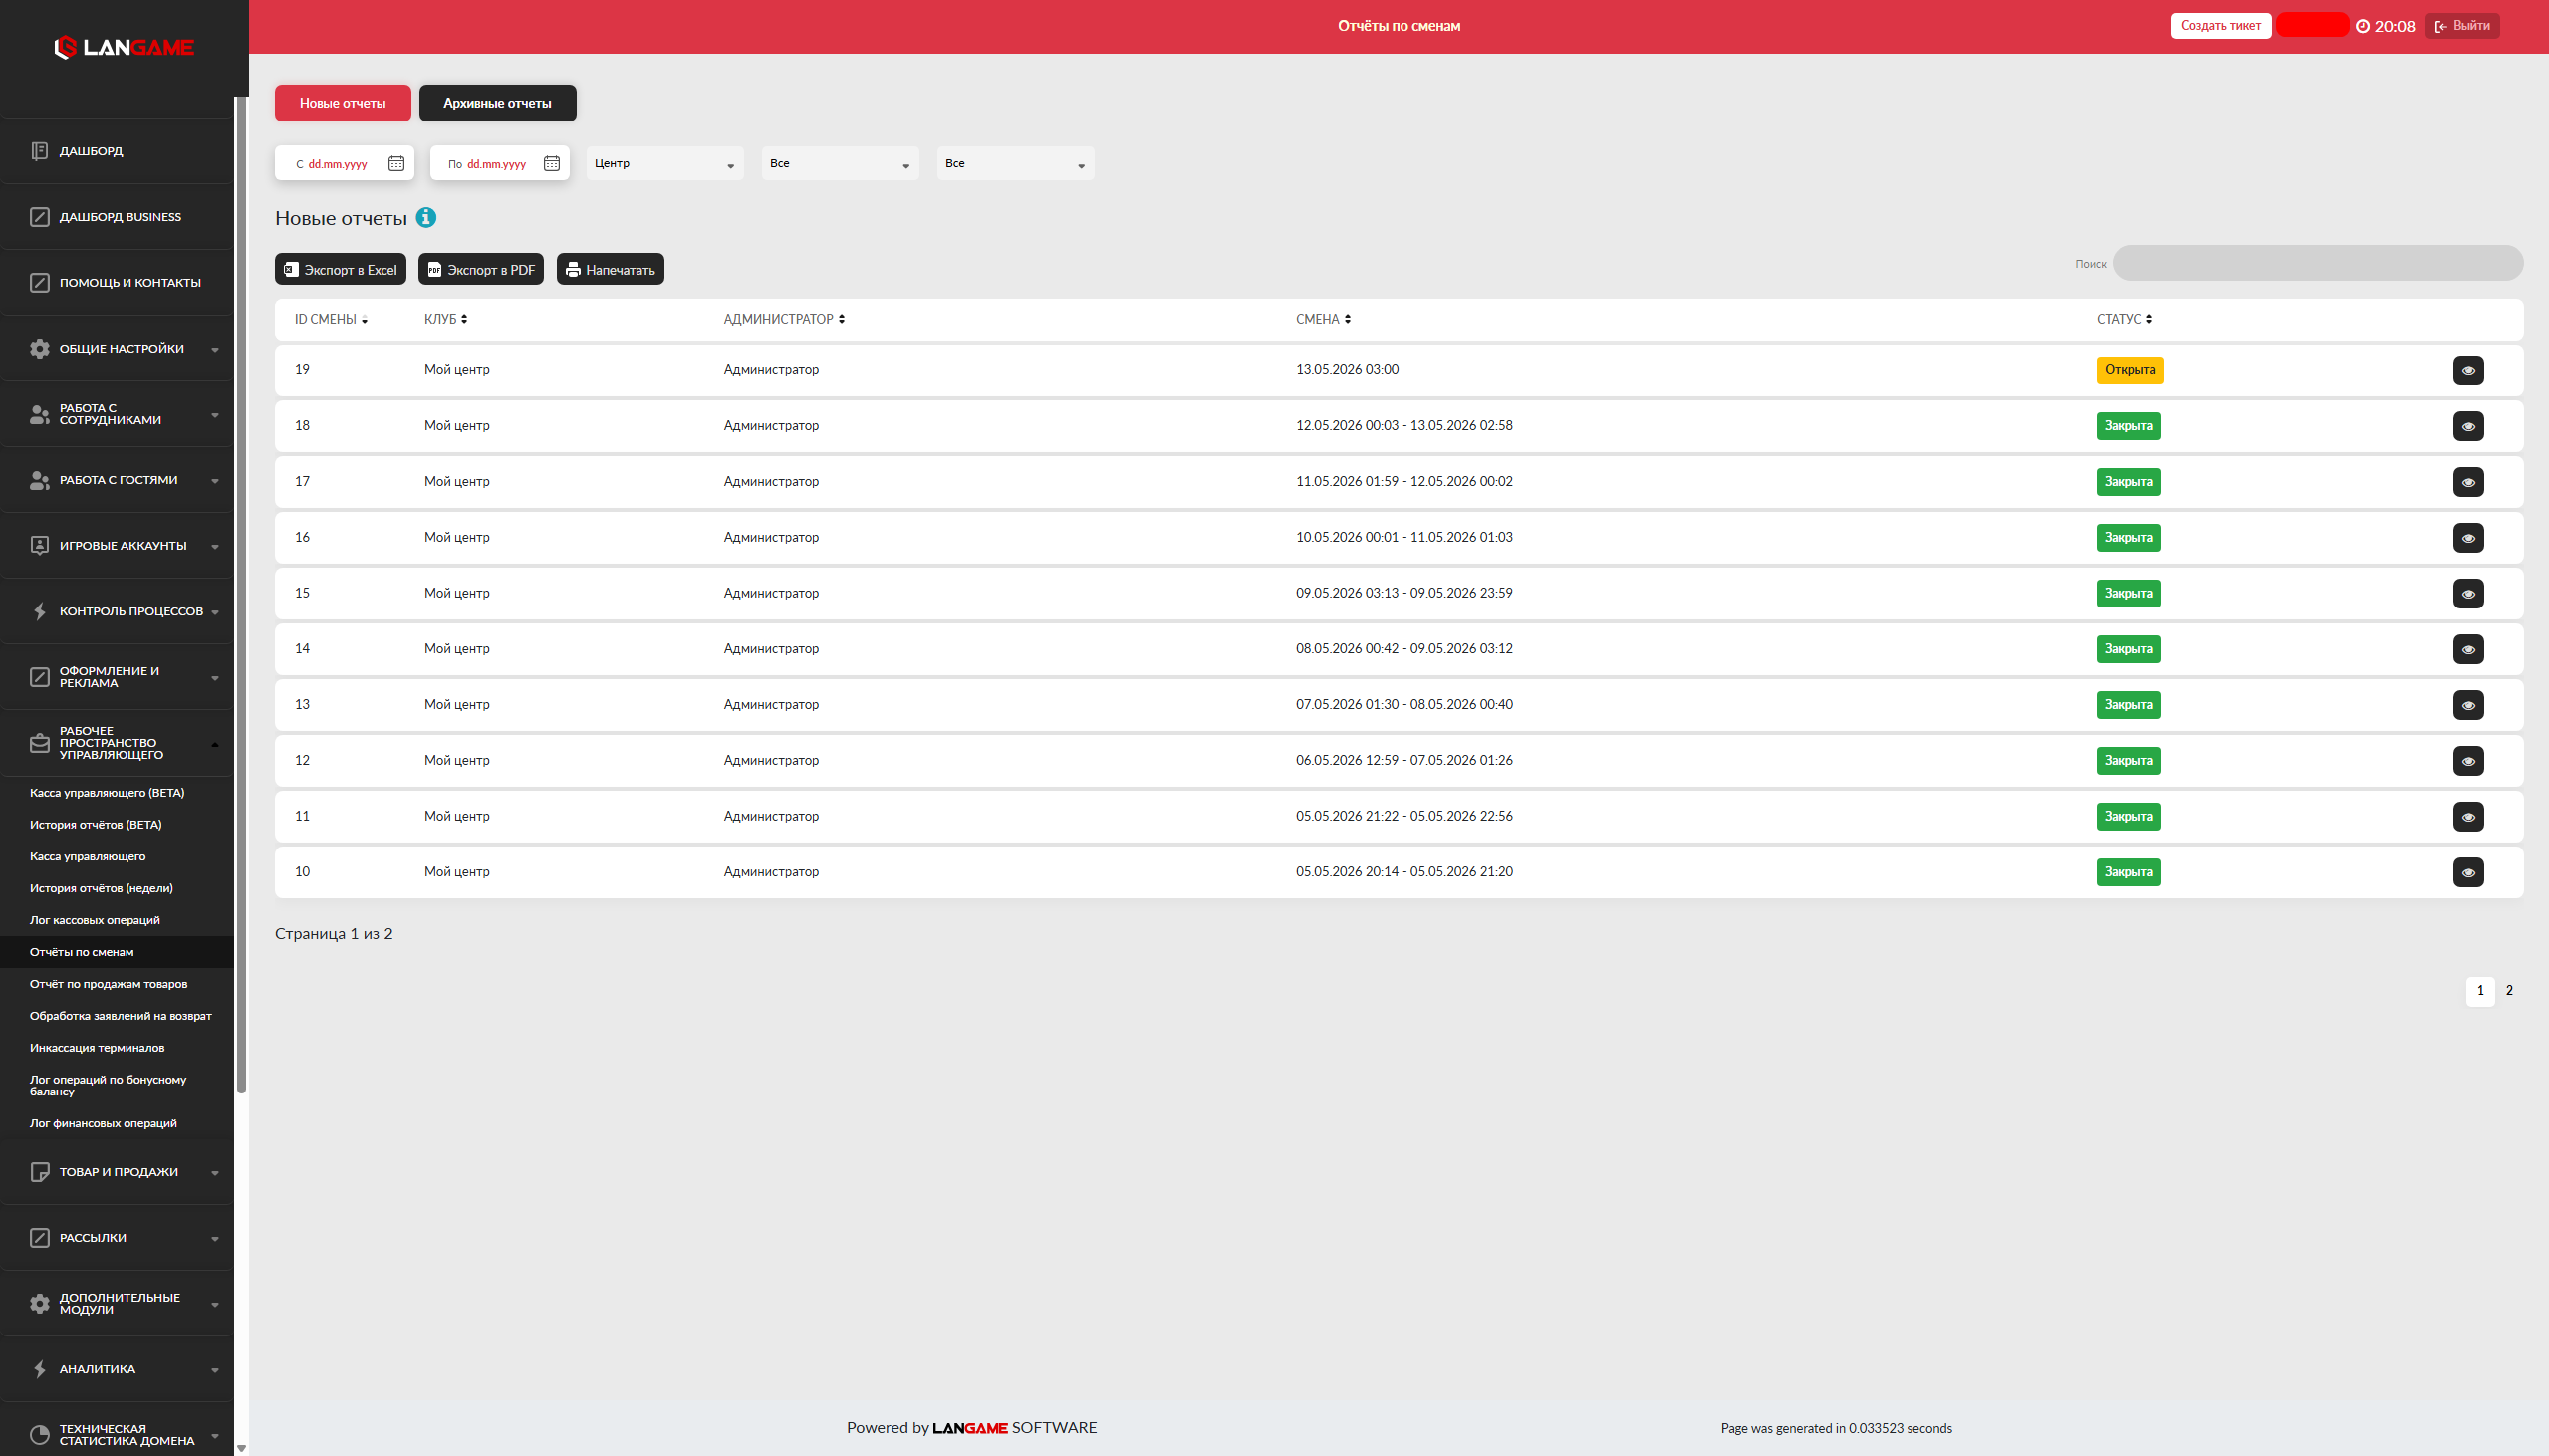Open История отчётов (недели) menu item

tap(101, 888)
